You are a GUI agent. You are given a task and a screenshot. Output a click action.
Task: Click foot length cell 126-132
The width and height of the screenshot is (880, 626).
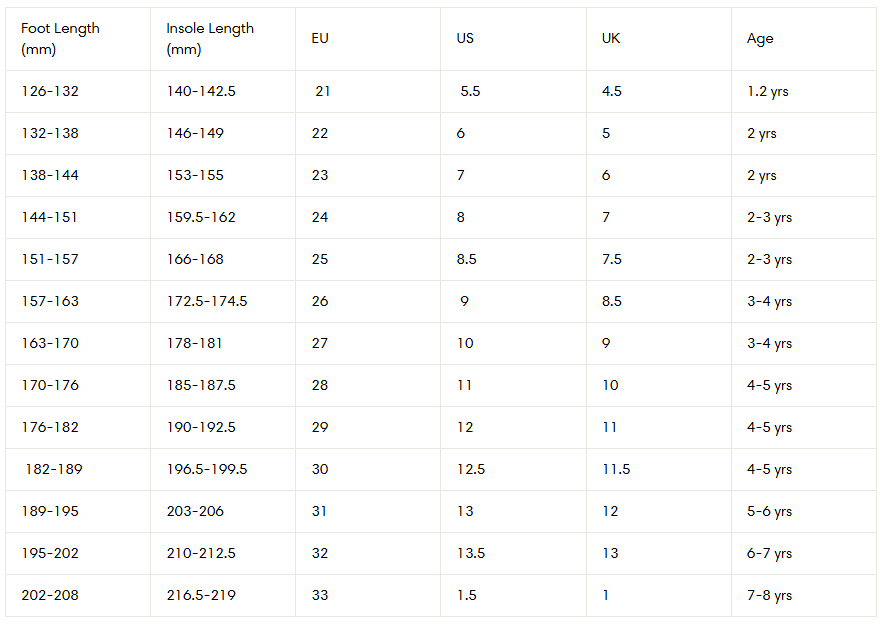[50, 91]
